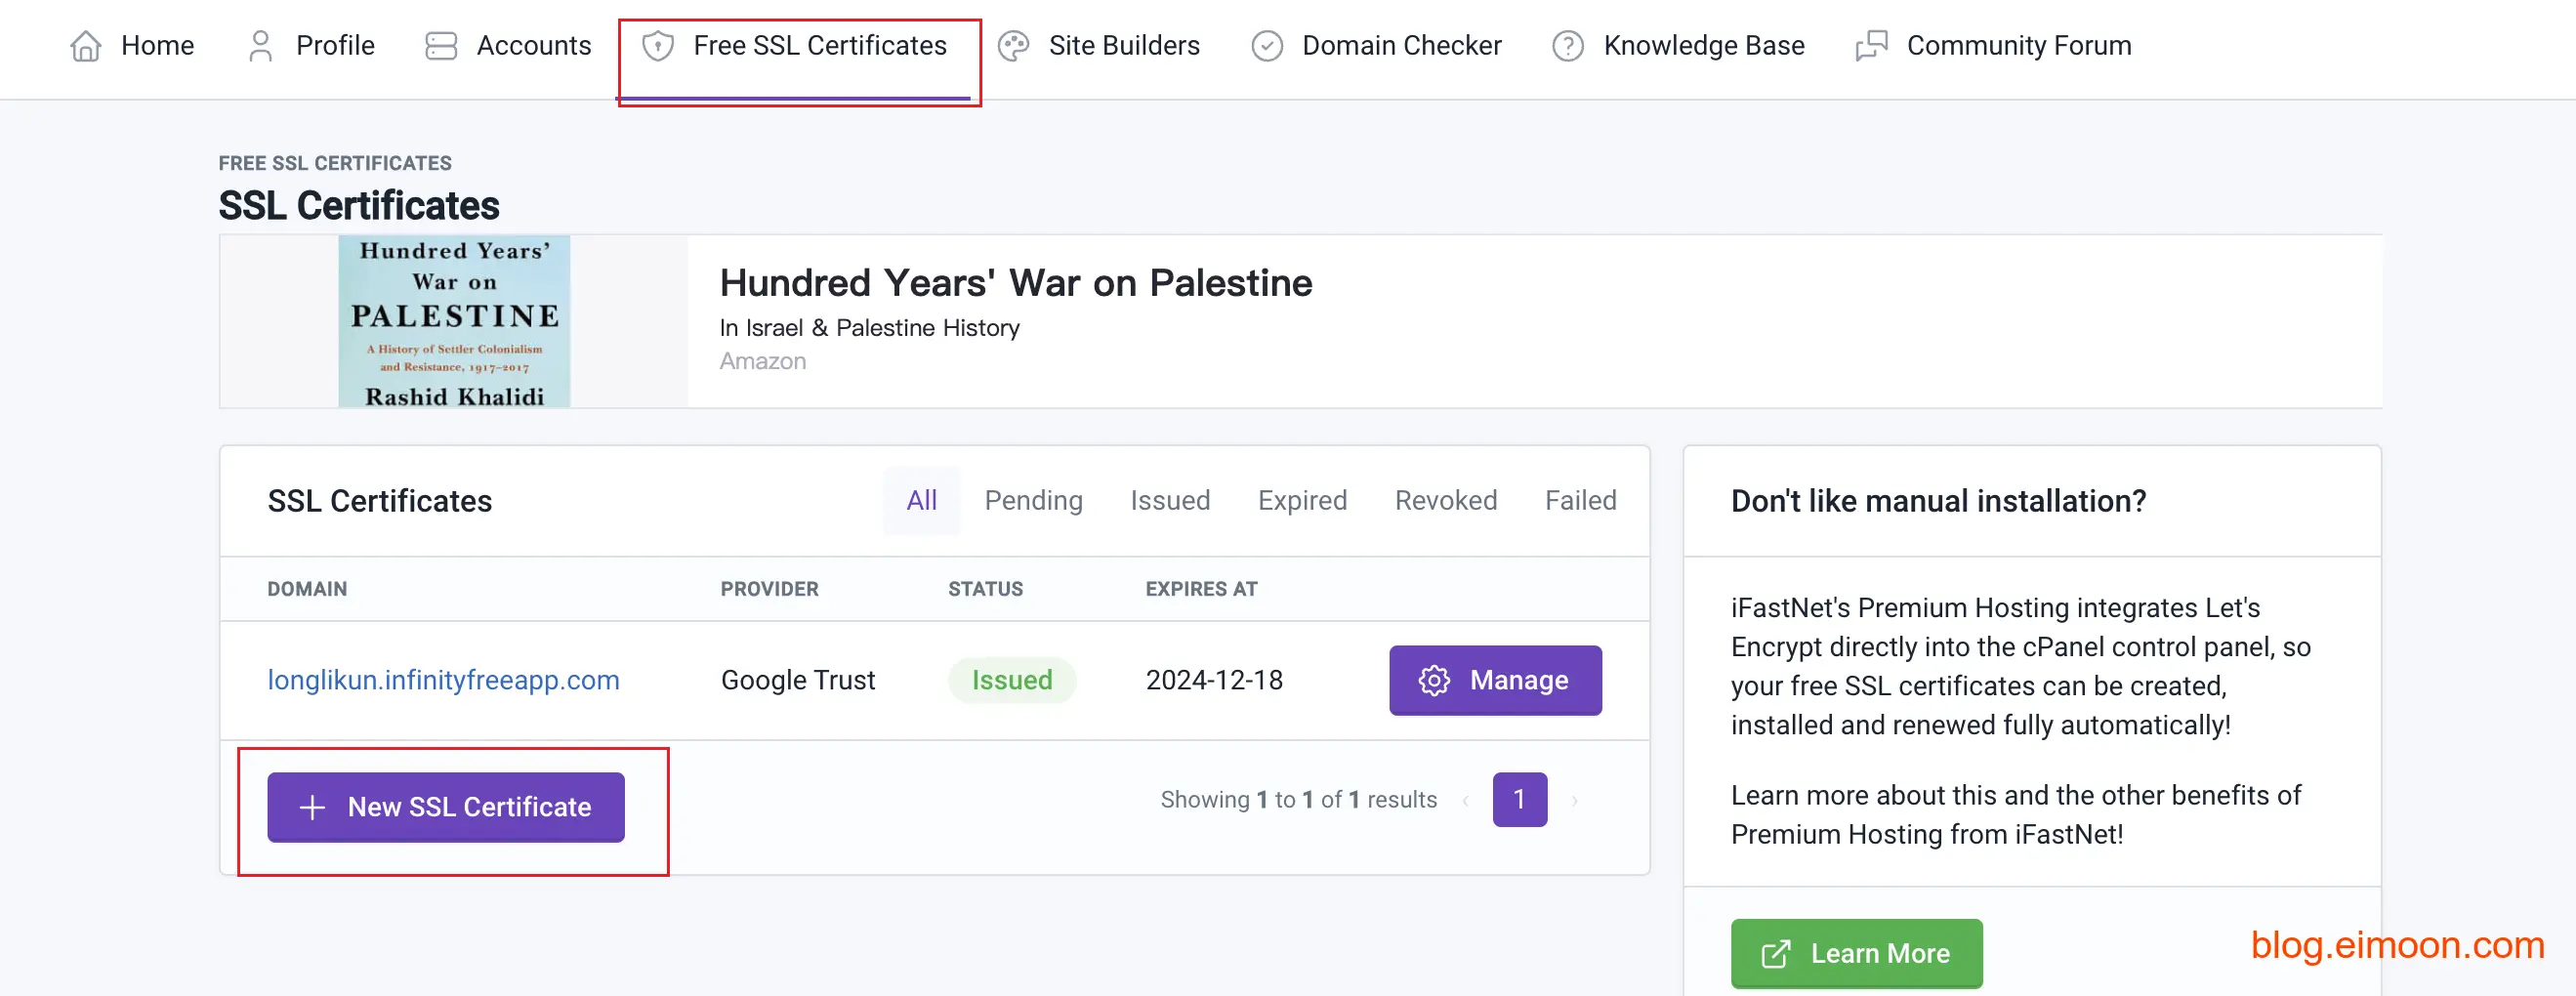
Task: Go to page 1 in pagination
Action: tap(1518, 799)
